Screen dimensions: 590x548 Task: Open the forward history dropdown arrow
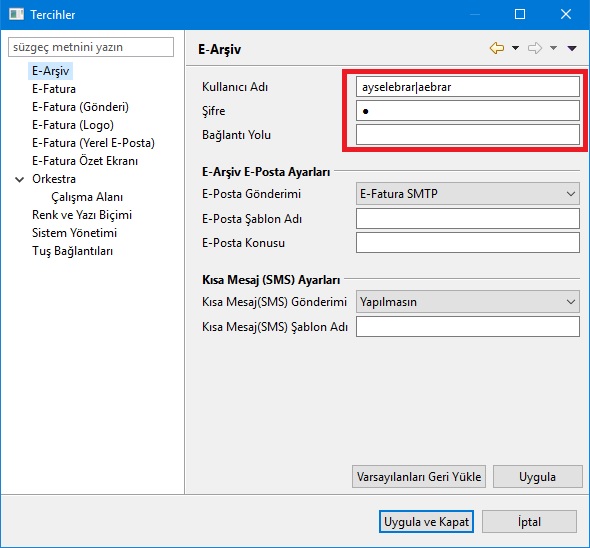pyautogui.click(x=553, y=48)
